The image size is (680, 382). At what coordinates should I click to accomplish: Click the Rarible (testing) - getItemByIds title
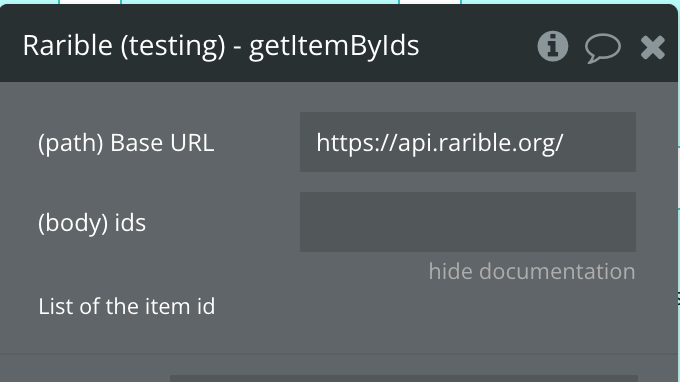coord(221,46)
